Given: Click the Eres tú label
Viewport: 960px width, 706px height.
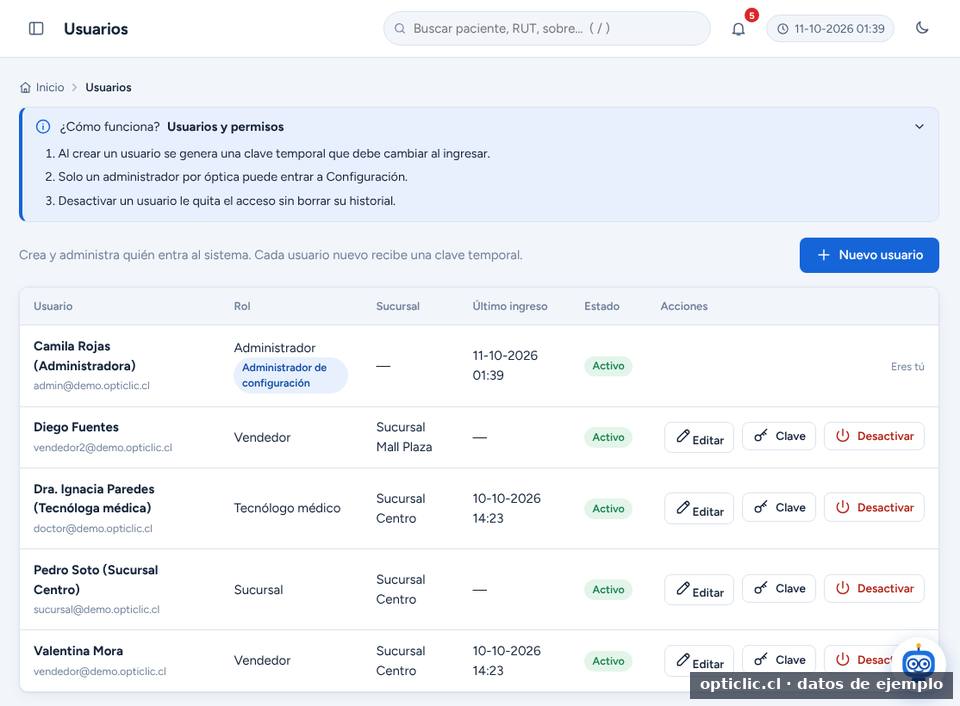Looking at the screenshot, I should pos(907,367).
